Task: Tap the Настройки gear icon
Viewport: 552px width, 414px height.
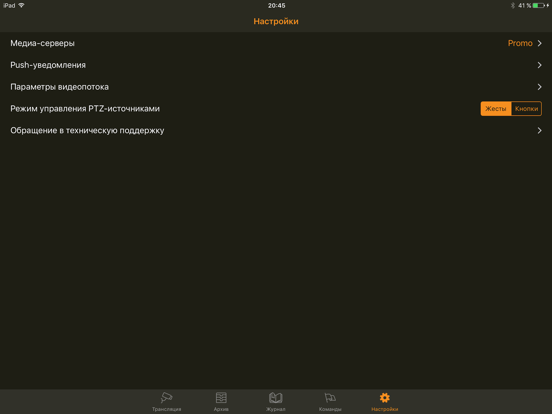Action: click(384, 398)
